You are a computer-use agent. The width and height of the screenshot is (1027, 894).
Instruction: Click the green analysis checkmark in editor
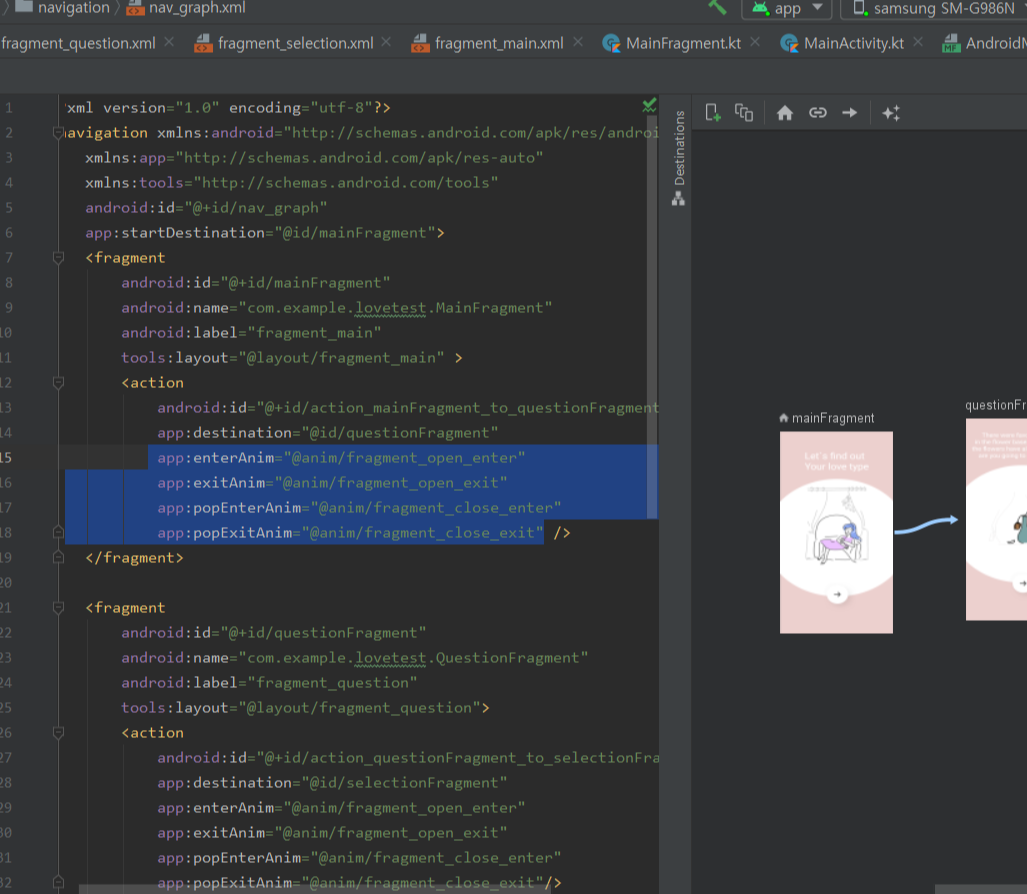click(x=649, y=105)
